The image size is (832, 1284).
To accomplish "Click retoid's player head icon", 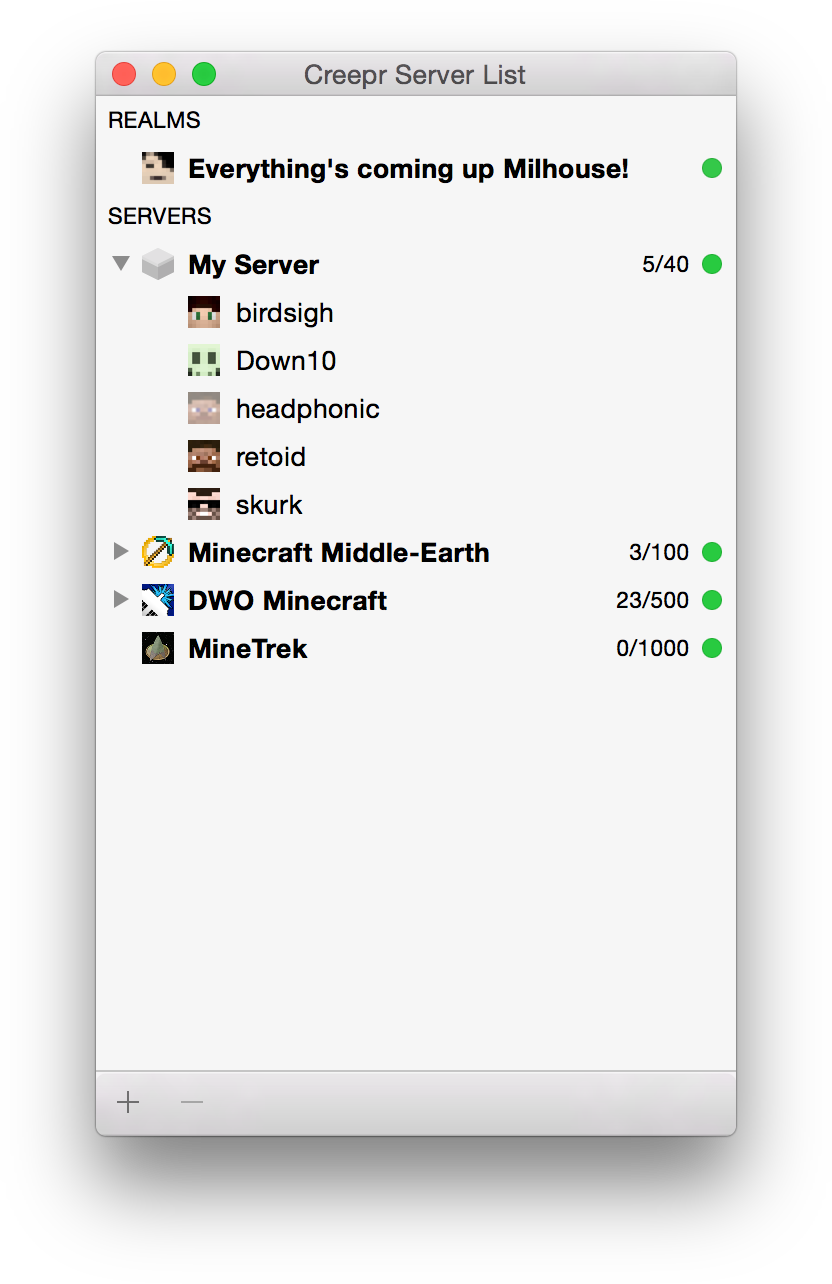I will (204, 456).
